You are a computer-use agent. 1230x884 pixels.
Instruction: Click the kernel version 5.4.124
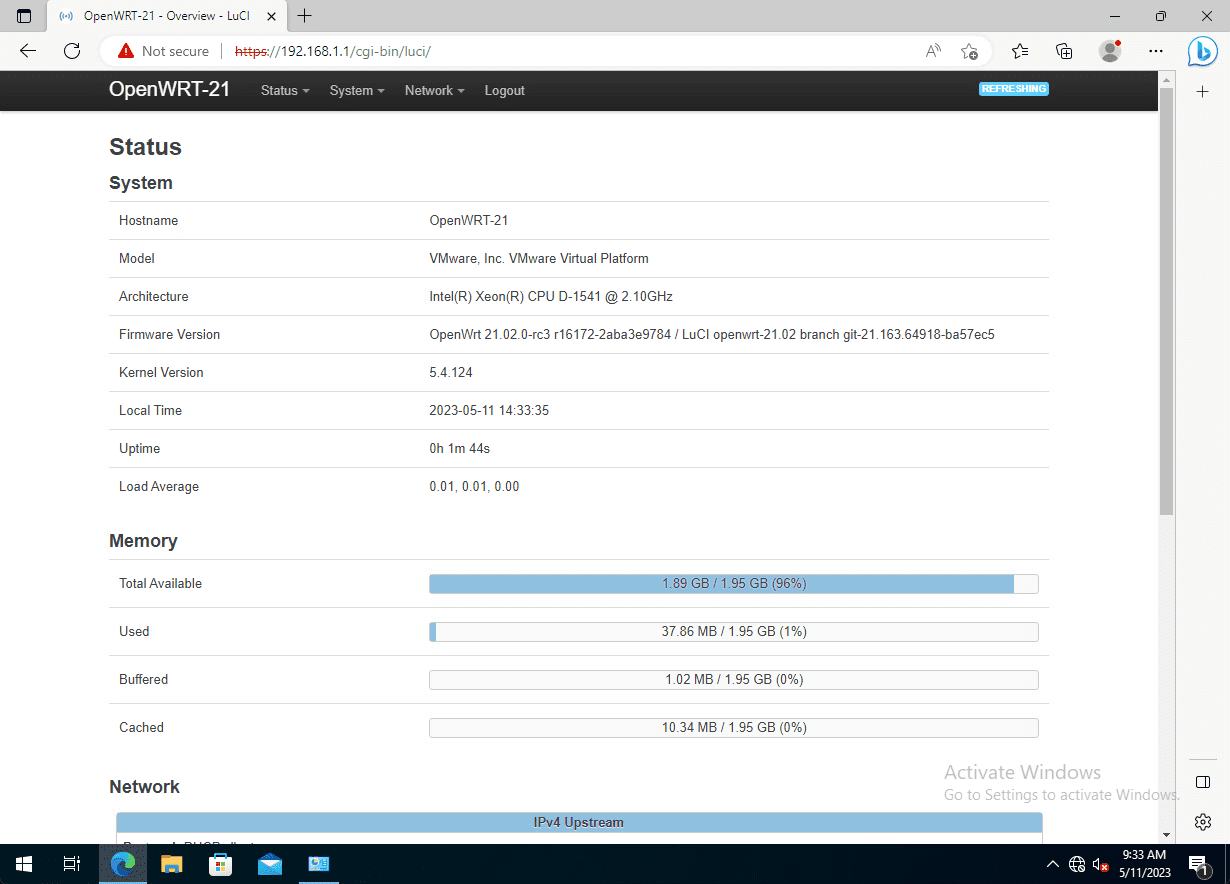point(451,372)
